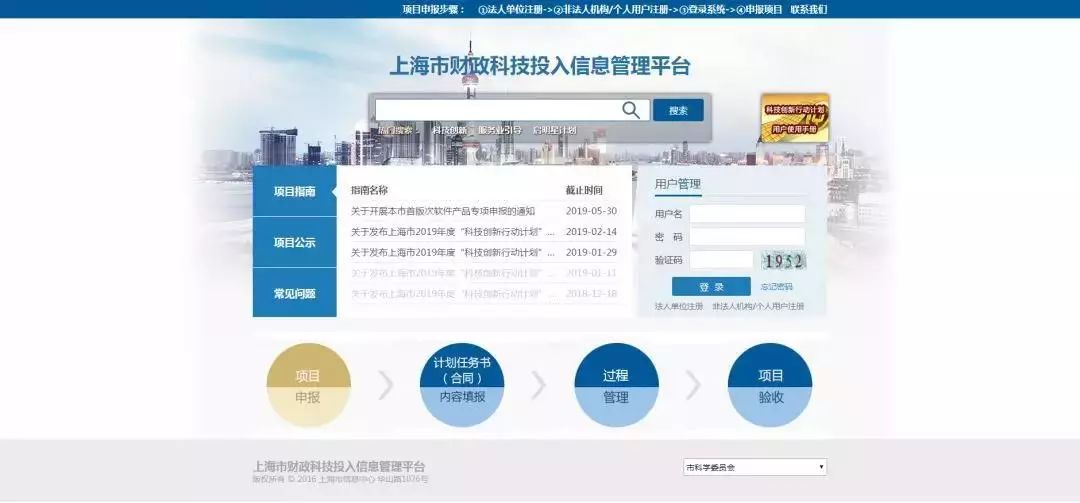This screenshot has height=503, width=1080.
Task: Focus the 用户名 input field
Action: tap(747, 214)
